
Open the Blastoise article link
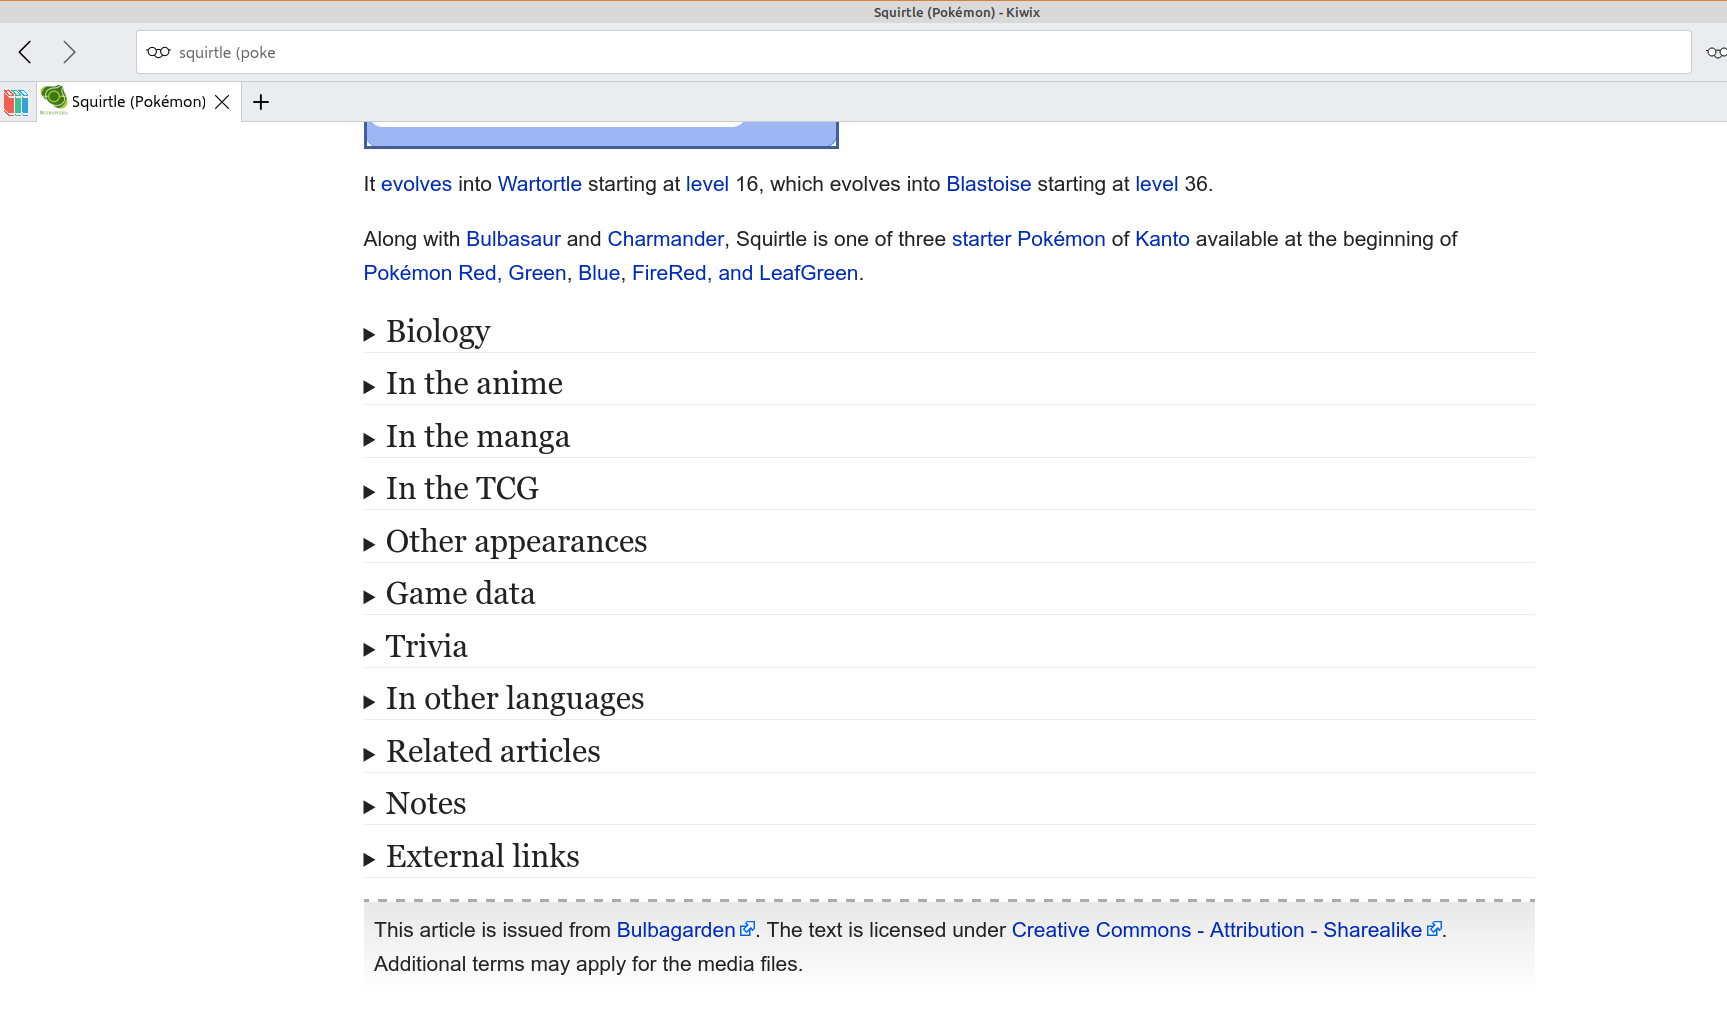[988, 184]
